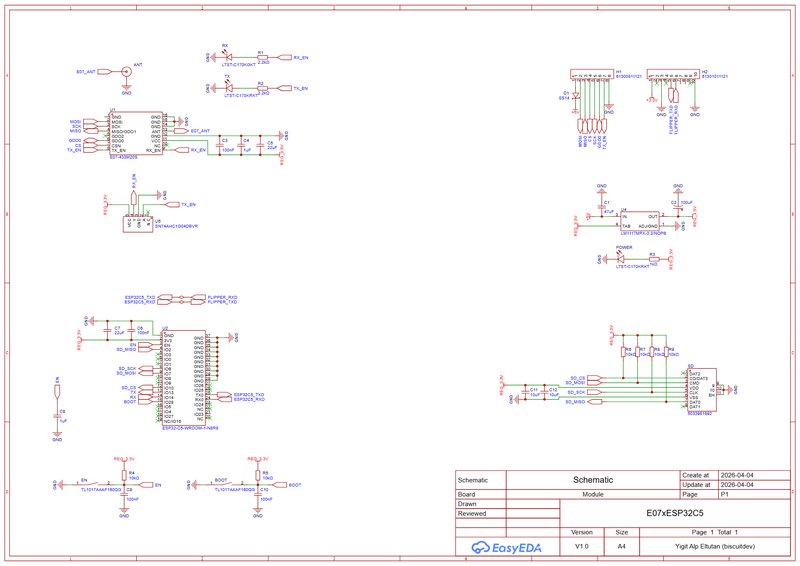This screenshot has height=566, width=800.
Task: Select the TX LED diode symbol
Action: [x=229, y=88]
